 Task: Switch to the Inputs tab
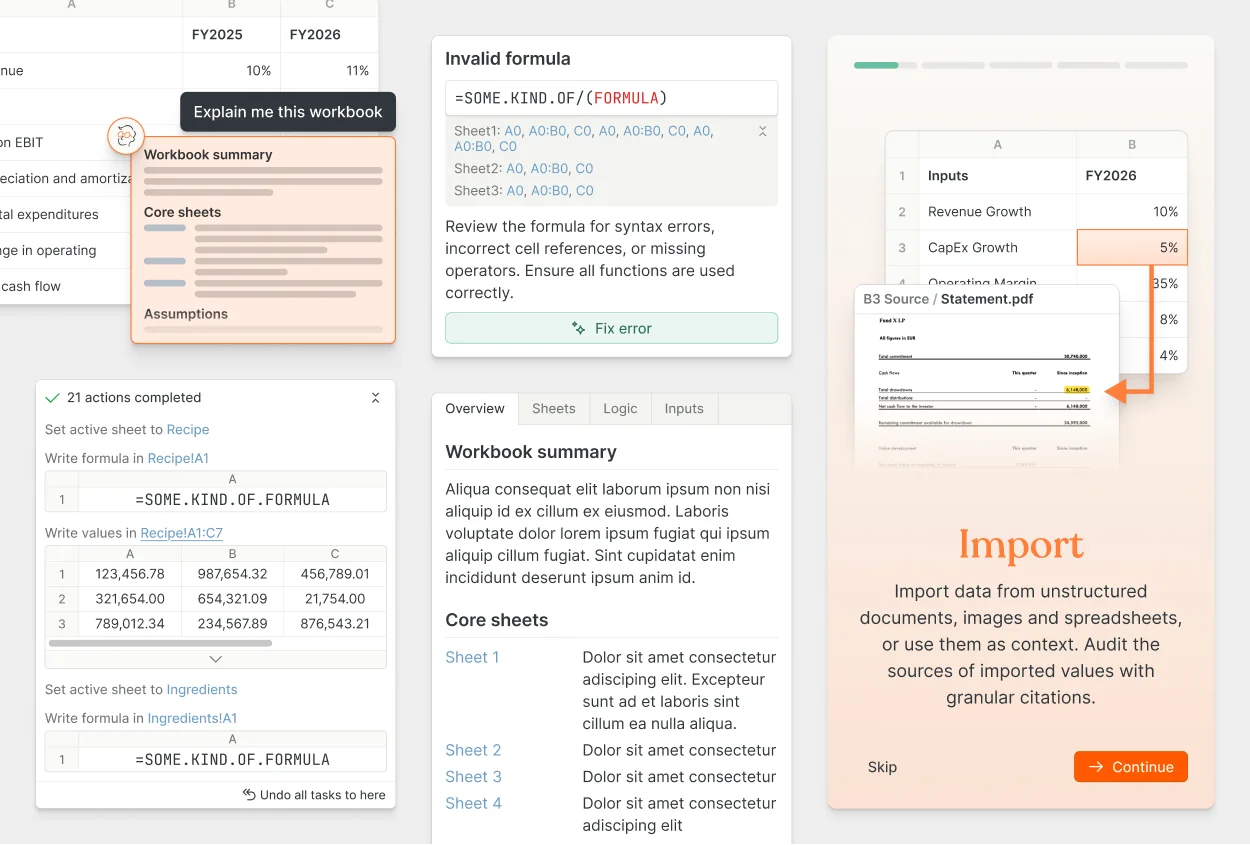click(684, 409)
